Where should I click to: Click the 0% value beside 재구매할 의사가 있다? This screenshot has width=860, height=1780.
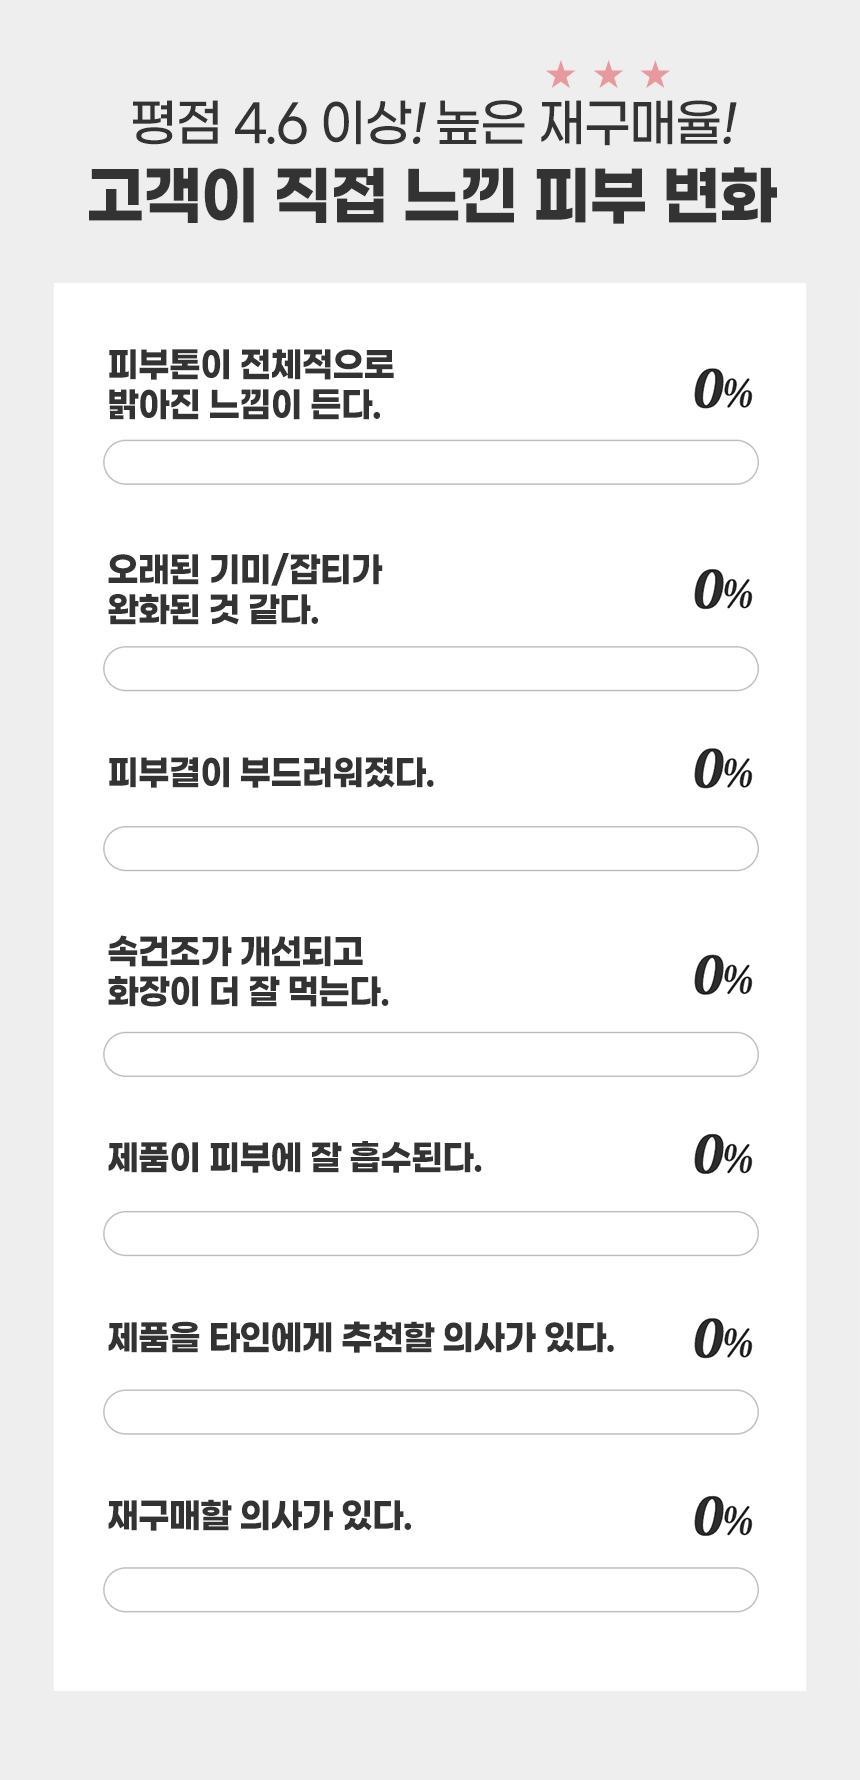pyautogui.click(x=723, y=1516)
